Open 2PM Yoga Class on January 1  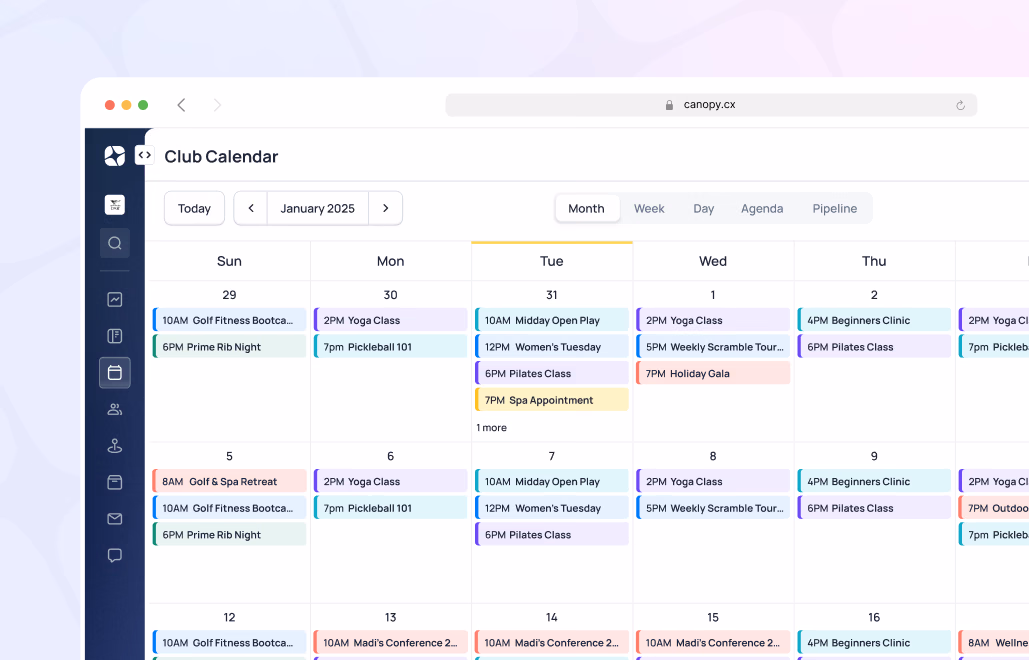click(x=713, y=320)
